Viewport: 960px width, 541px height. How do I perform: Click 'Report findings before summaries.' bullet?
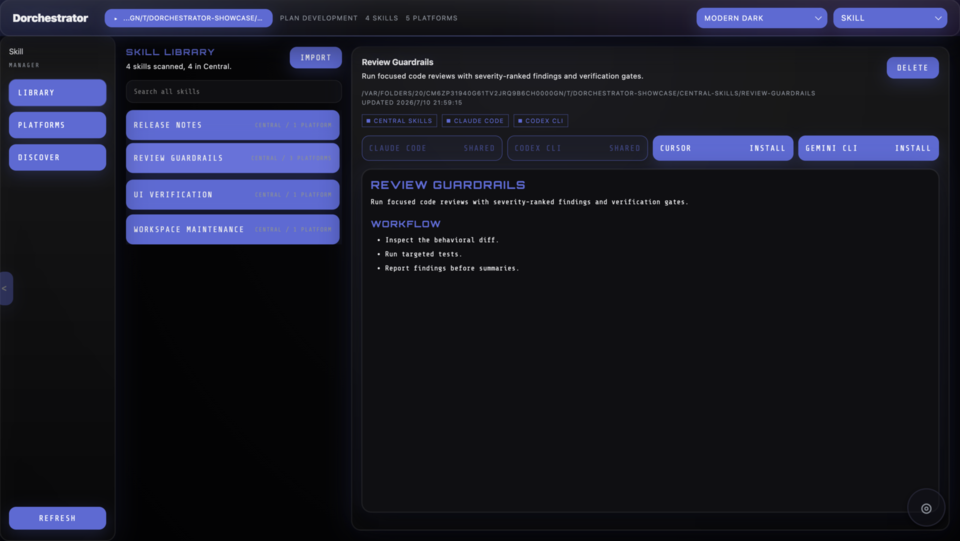tap(452, 268)
